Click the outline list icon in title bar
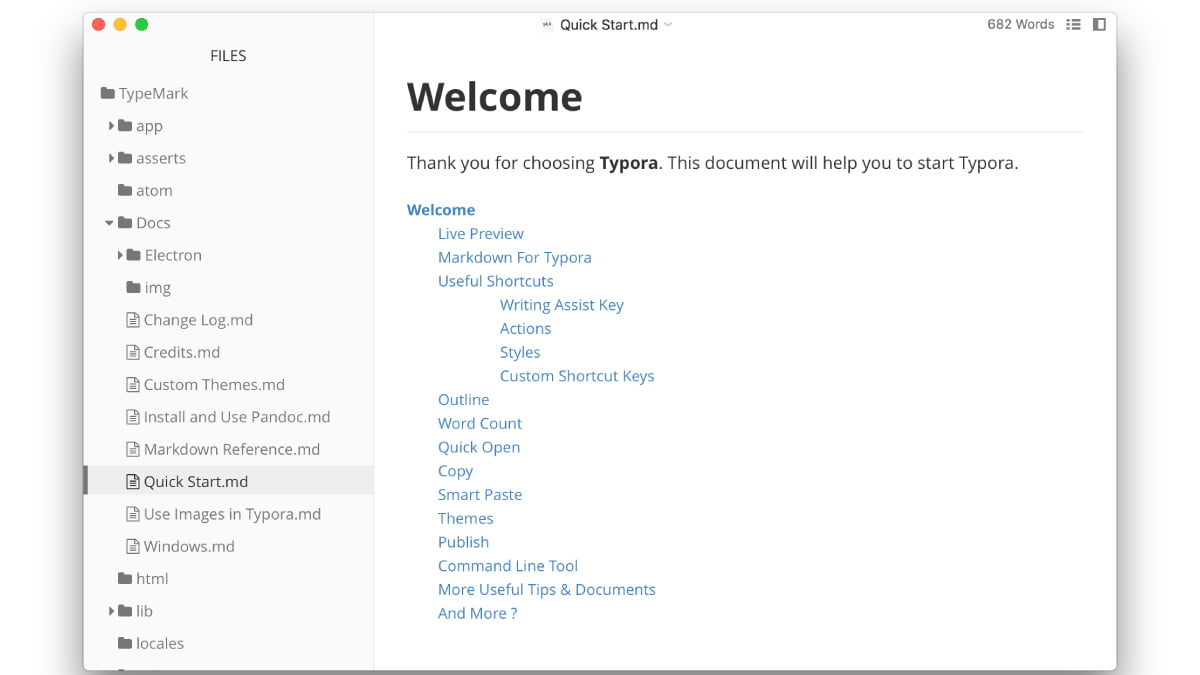The height and width of the screenshot is (675, 1200). pyautogui.click(x=1073, y=25)
